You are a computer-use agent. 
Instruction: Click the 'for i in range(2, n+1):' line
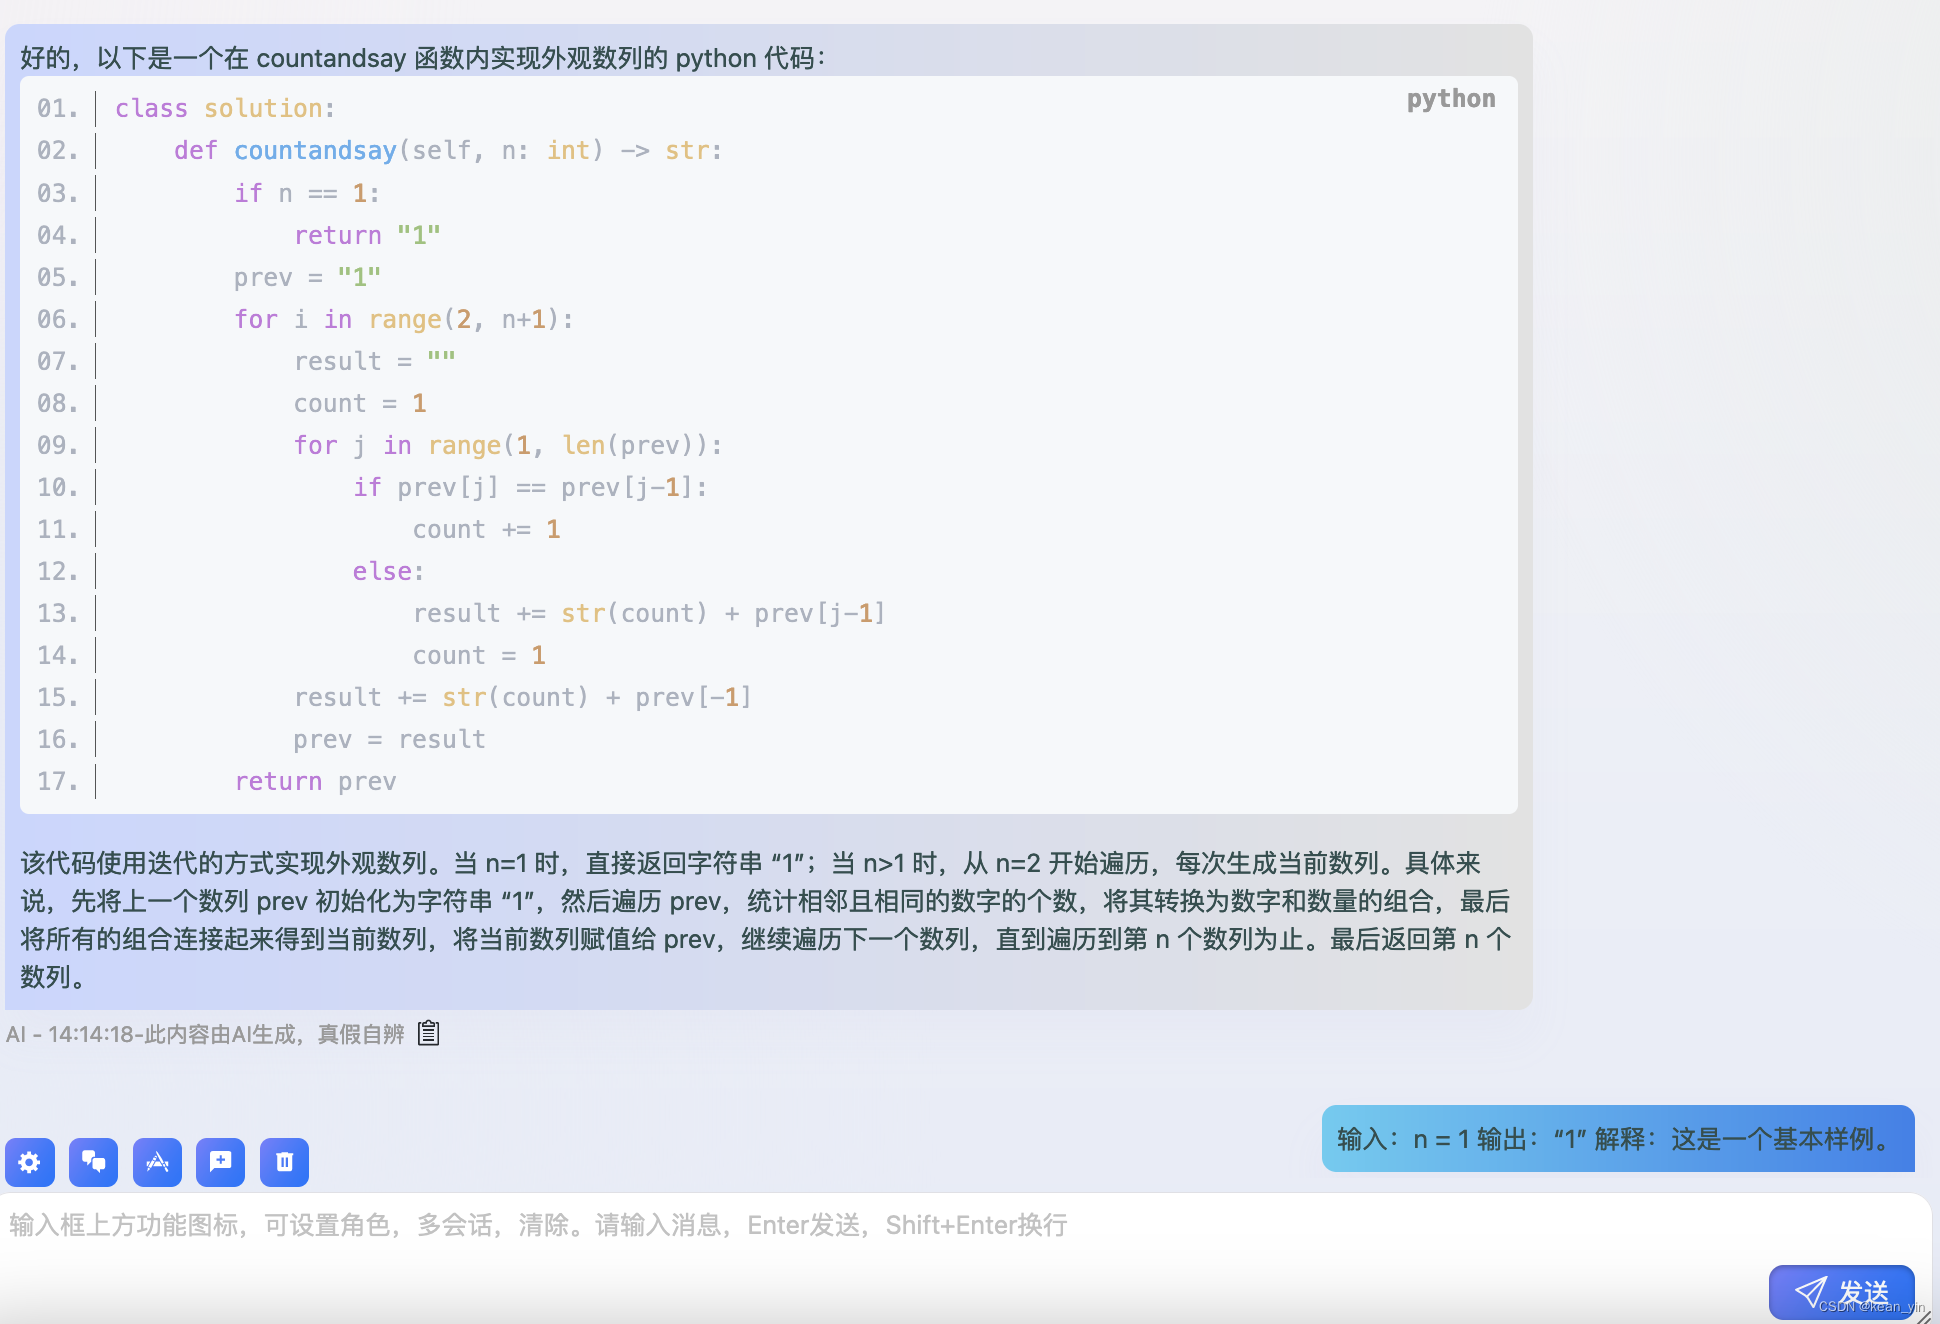[x=404, y=319]
